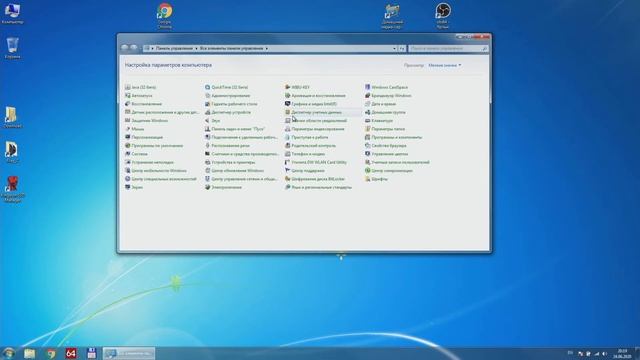Image resolution: width=640 pixels, height=360 pixels.
Task: Open Управление цветом link
Action: [389, 154]
